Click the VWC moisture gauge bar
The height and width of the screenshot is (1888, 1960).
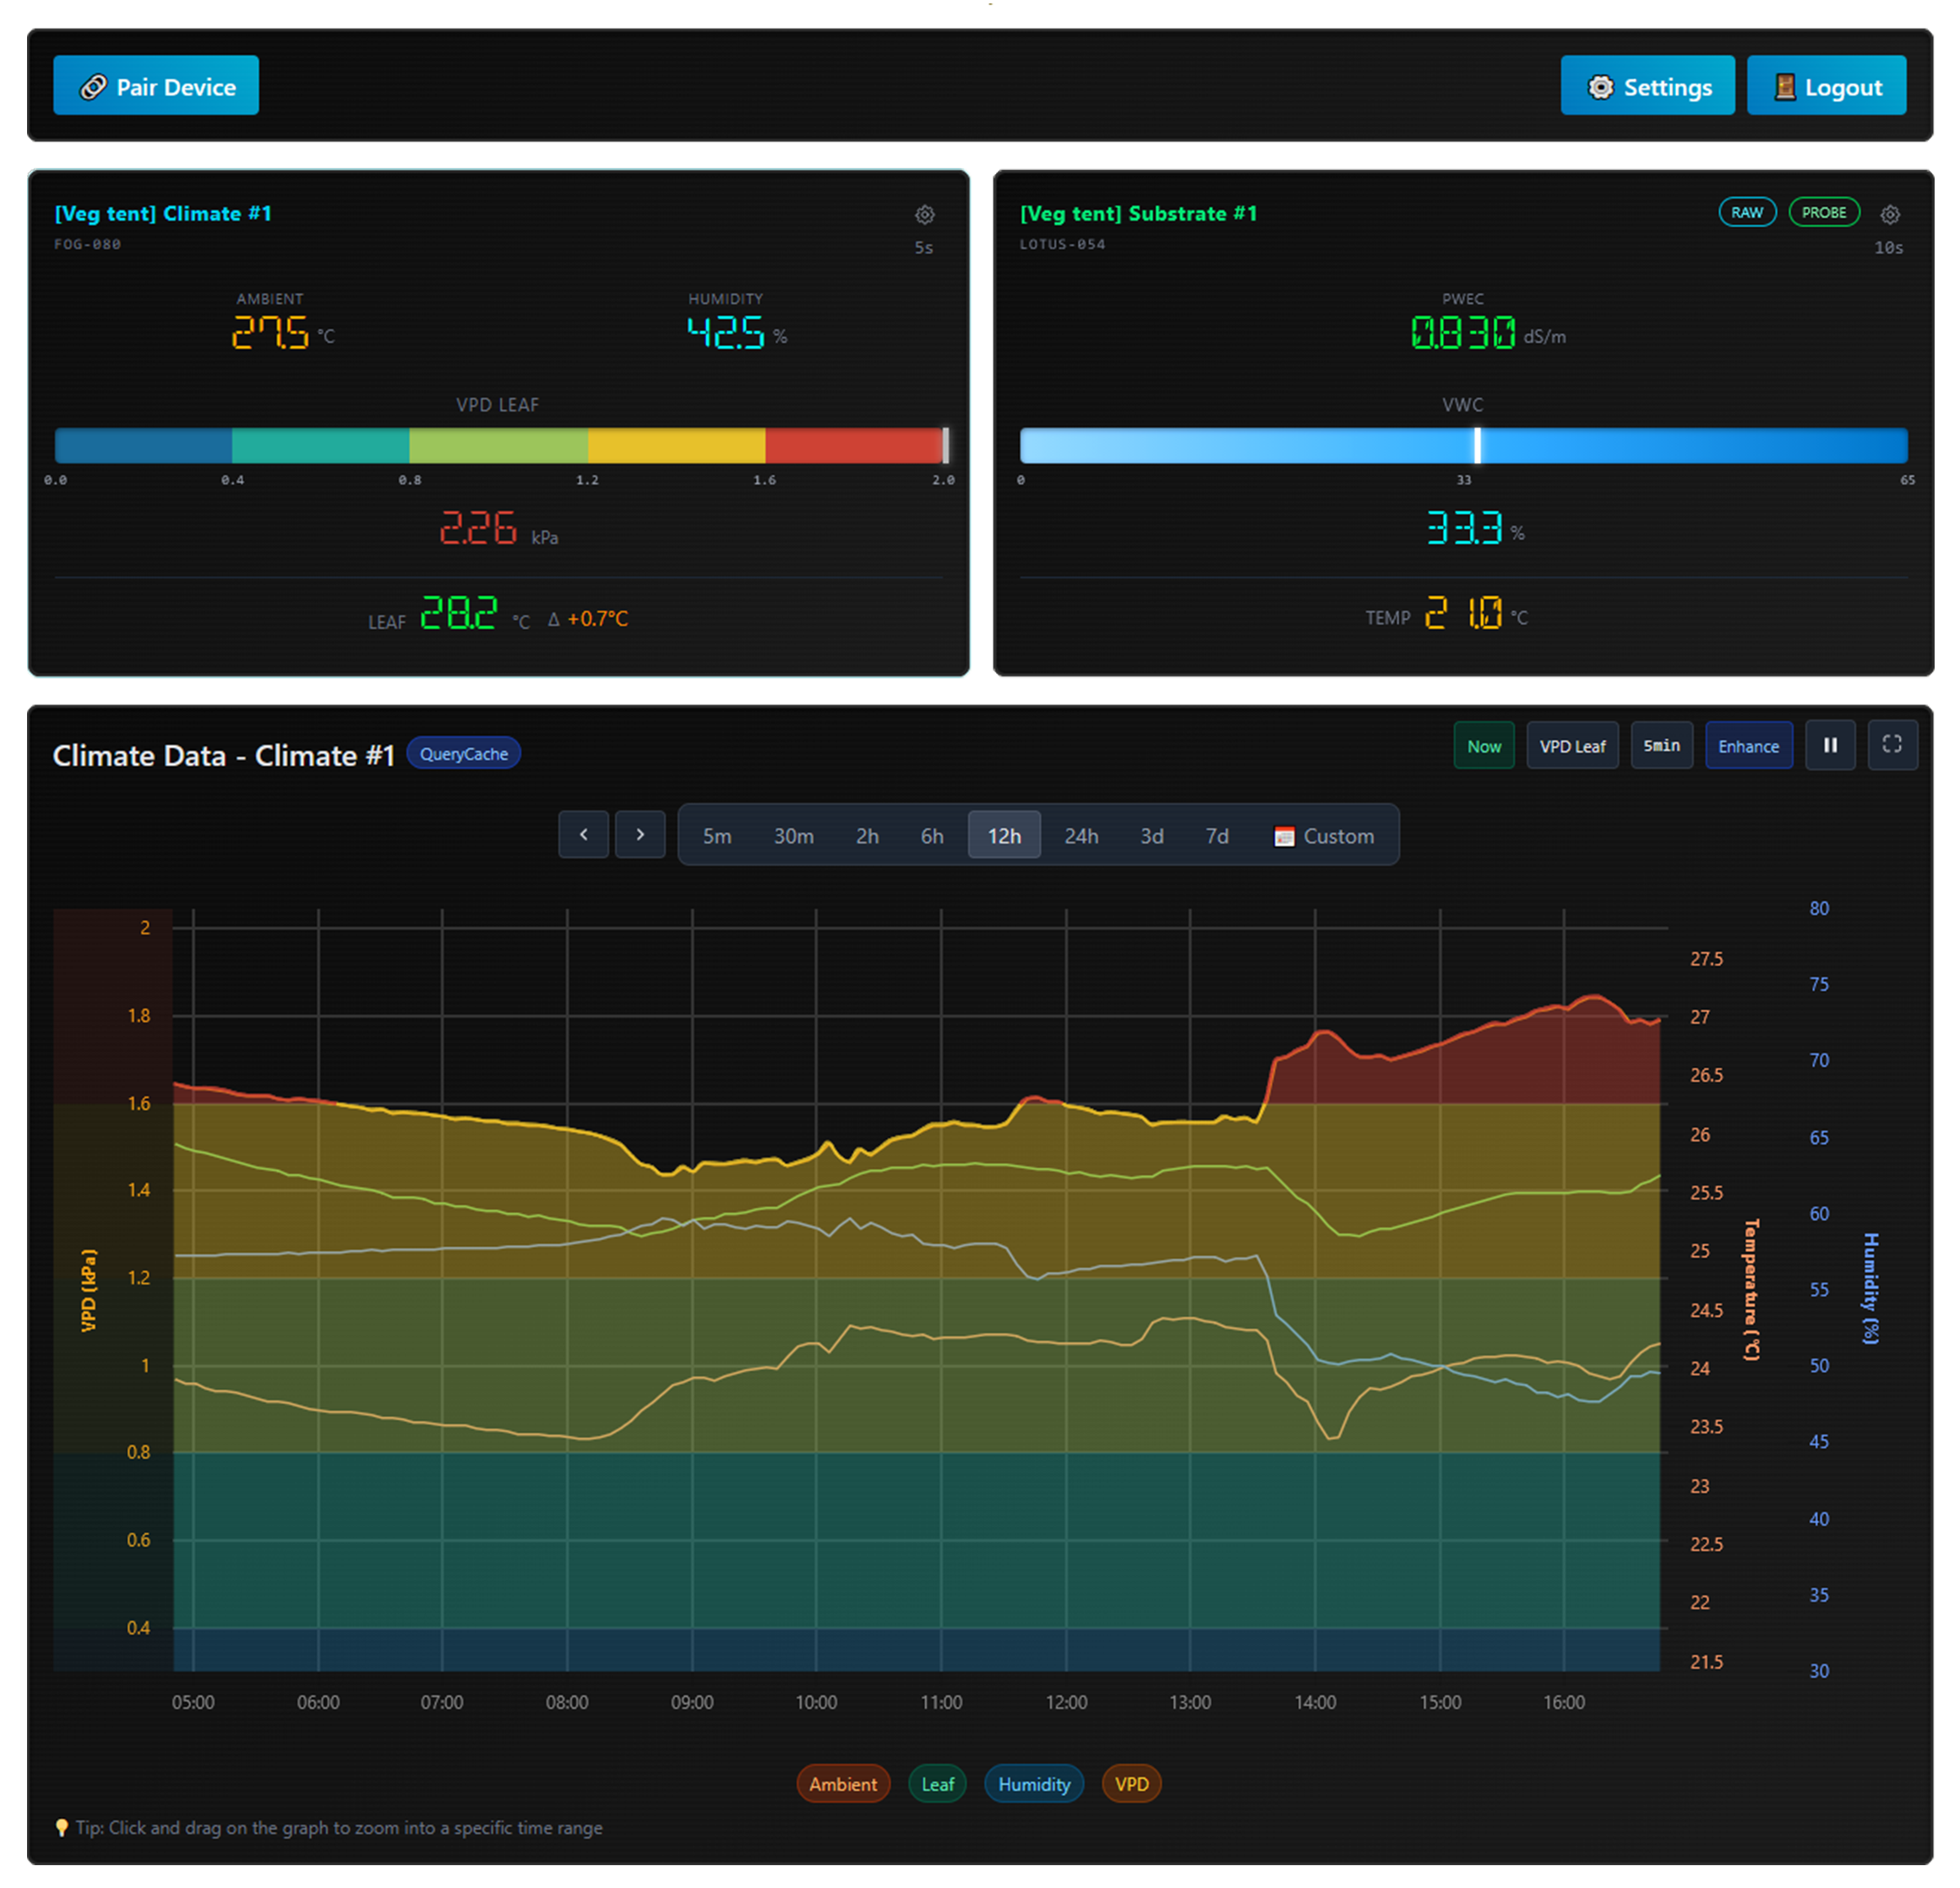[1462, 445]
